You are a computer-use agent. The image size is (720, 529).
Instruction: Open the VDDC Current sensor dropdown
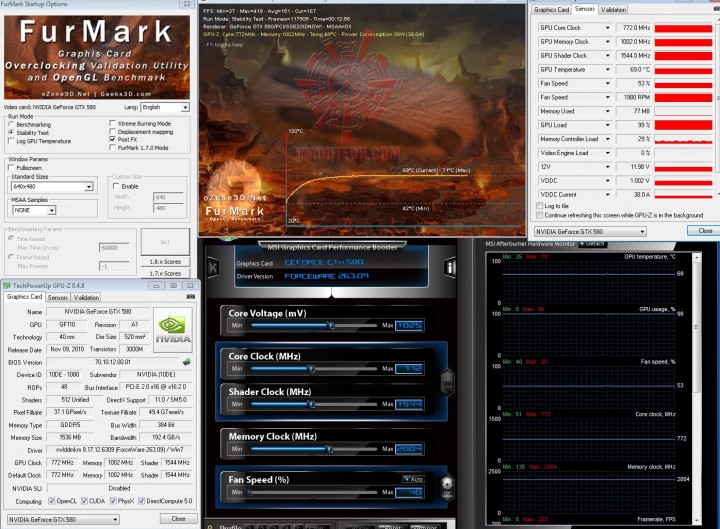pyautogui.click(x=608, y=194)
